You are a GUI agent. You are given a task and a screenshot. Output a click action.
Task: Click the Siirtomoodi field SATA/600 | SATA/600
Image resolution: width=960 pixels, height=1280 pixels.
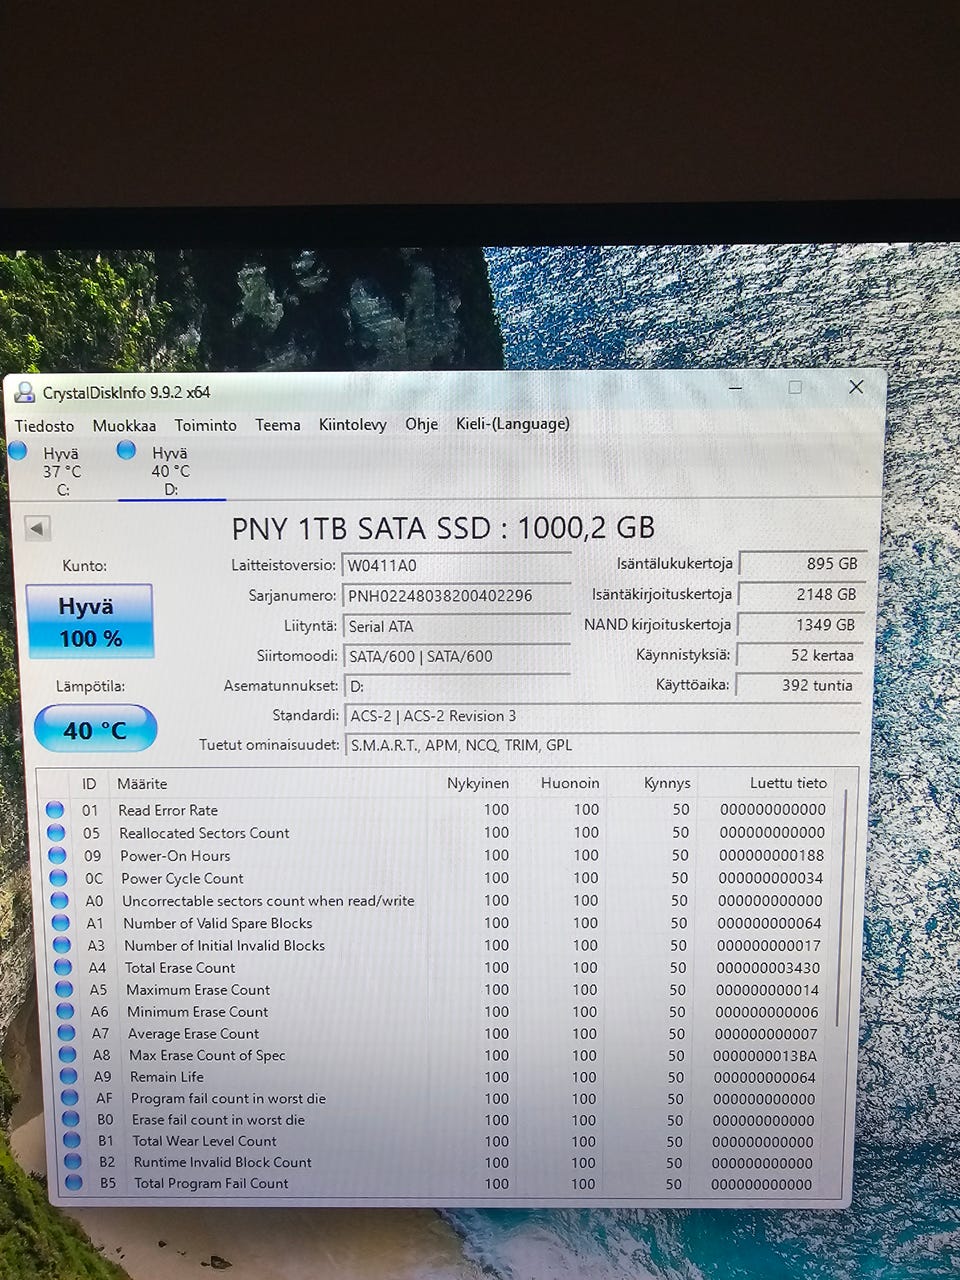(457, 657)
